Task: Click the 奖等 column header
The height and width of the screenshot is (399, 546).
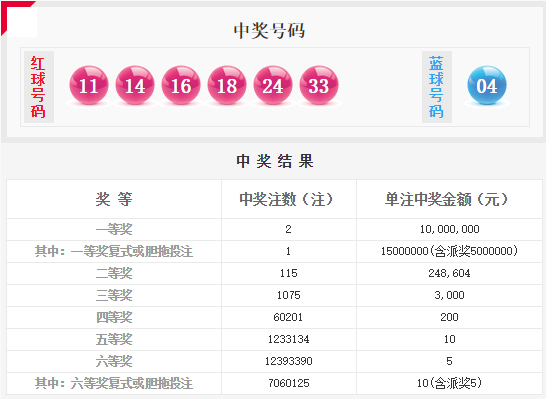Action: (x=114, y=199)
